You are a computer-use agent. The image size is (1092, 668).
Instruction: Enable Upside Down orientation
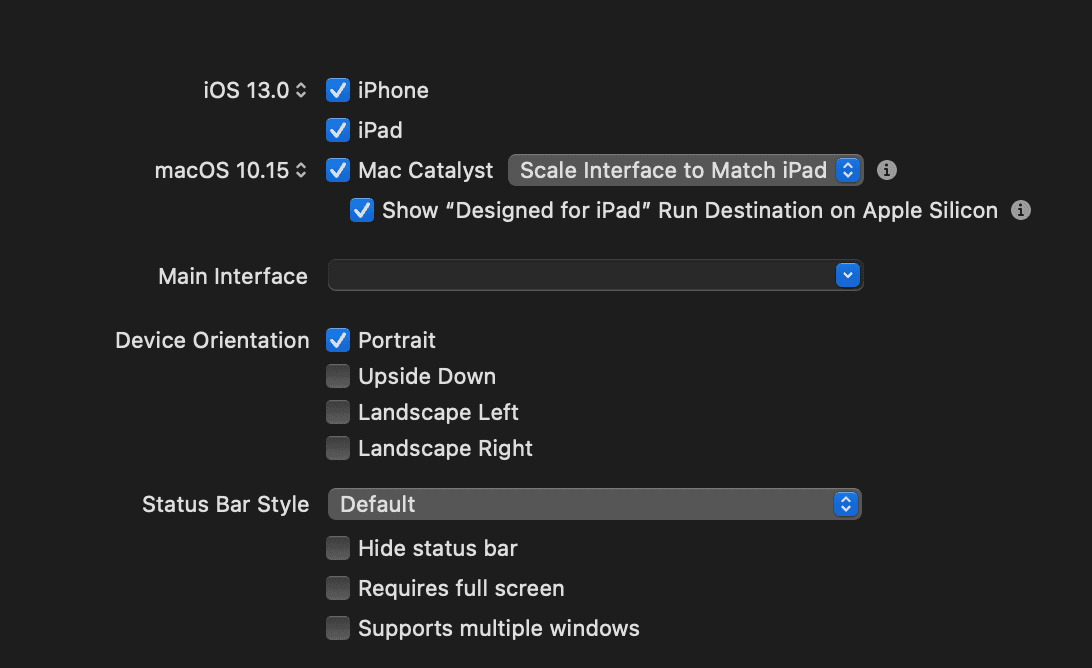pos(338,376)
